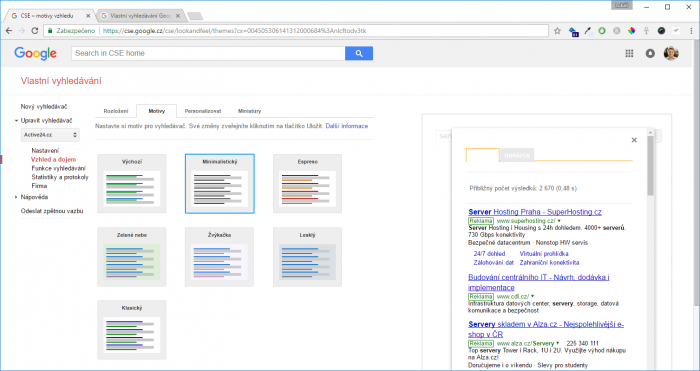Open Firma in the sidebar

(39, 186)
